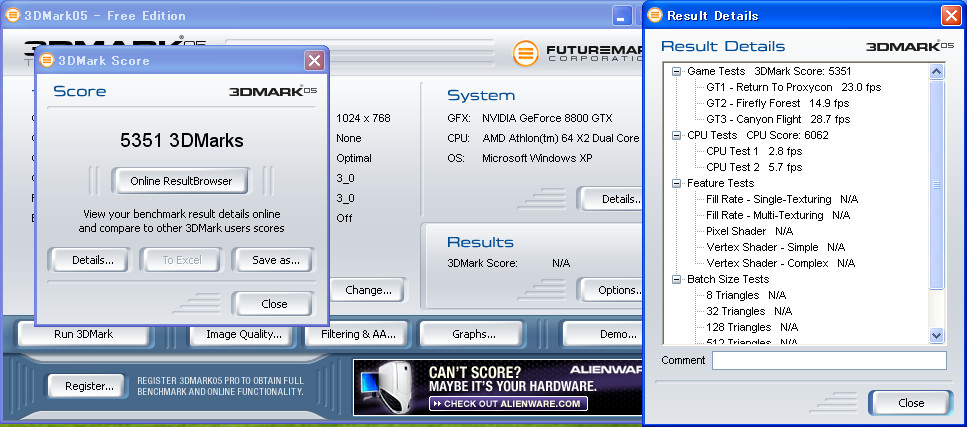This screenshot has height=427, width=967.
Task: Select the CPU Test 1 row
Action: click(754, 151)
